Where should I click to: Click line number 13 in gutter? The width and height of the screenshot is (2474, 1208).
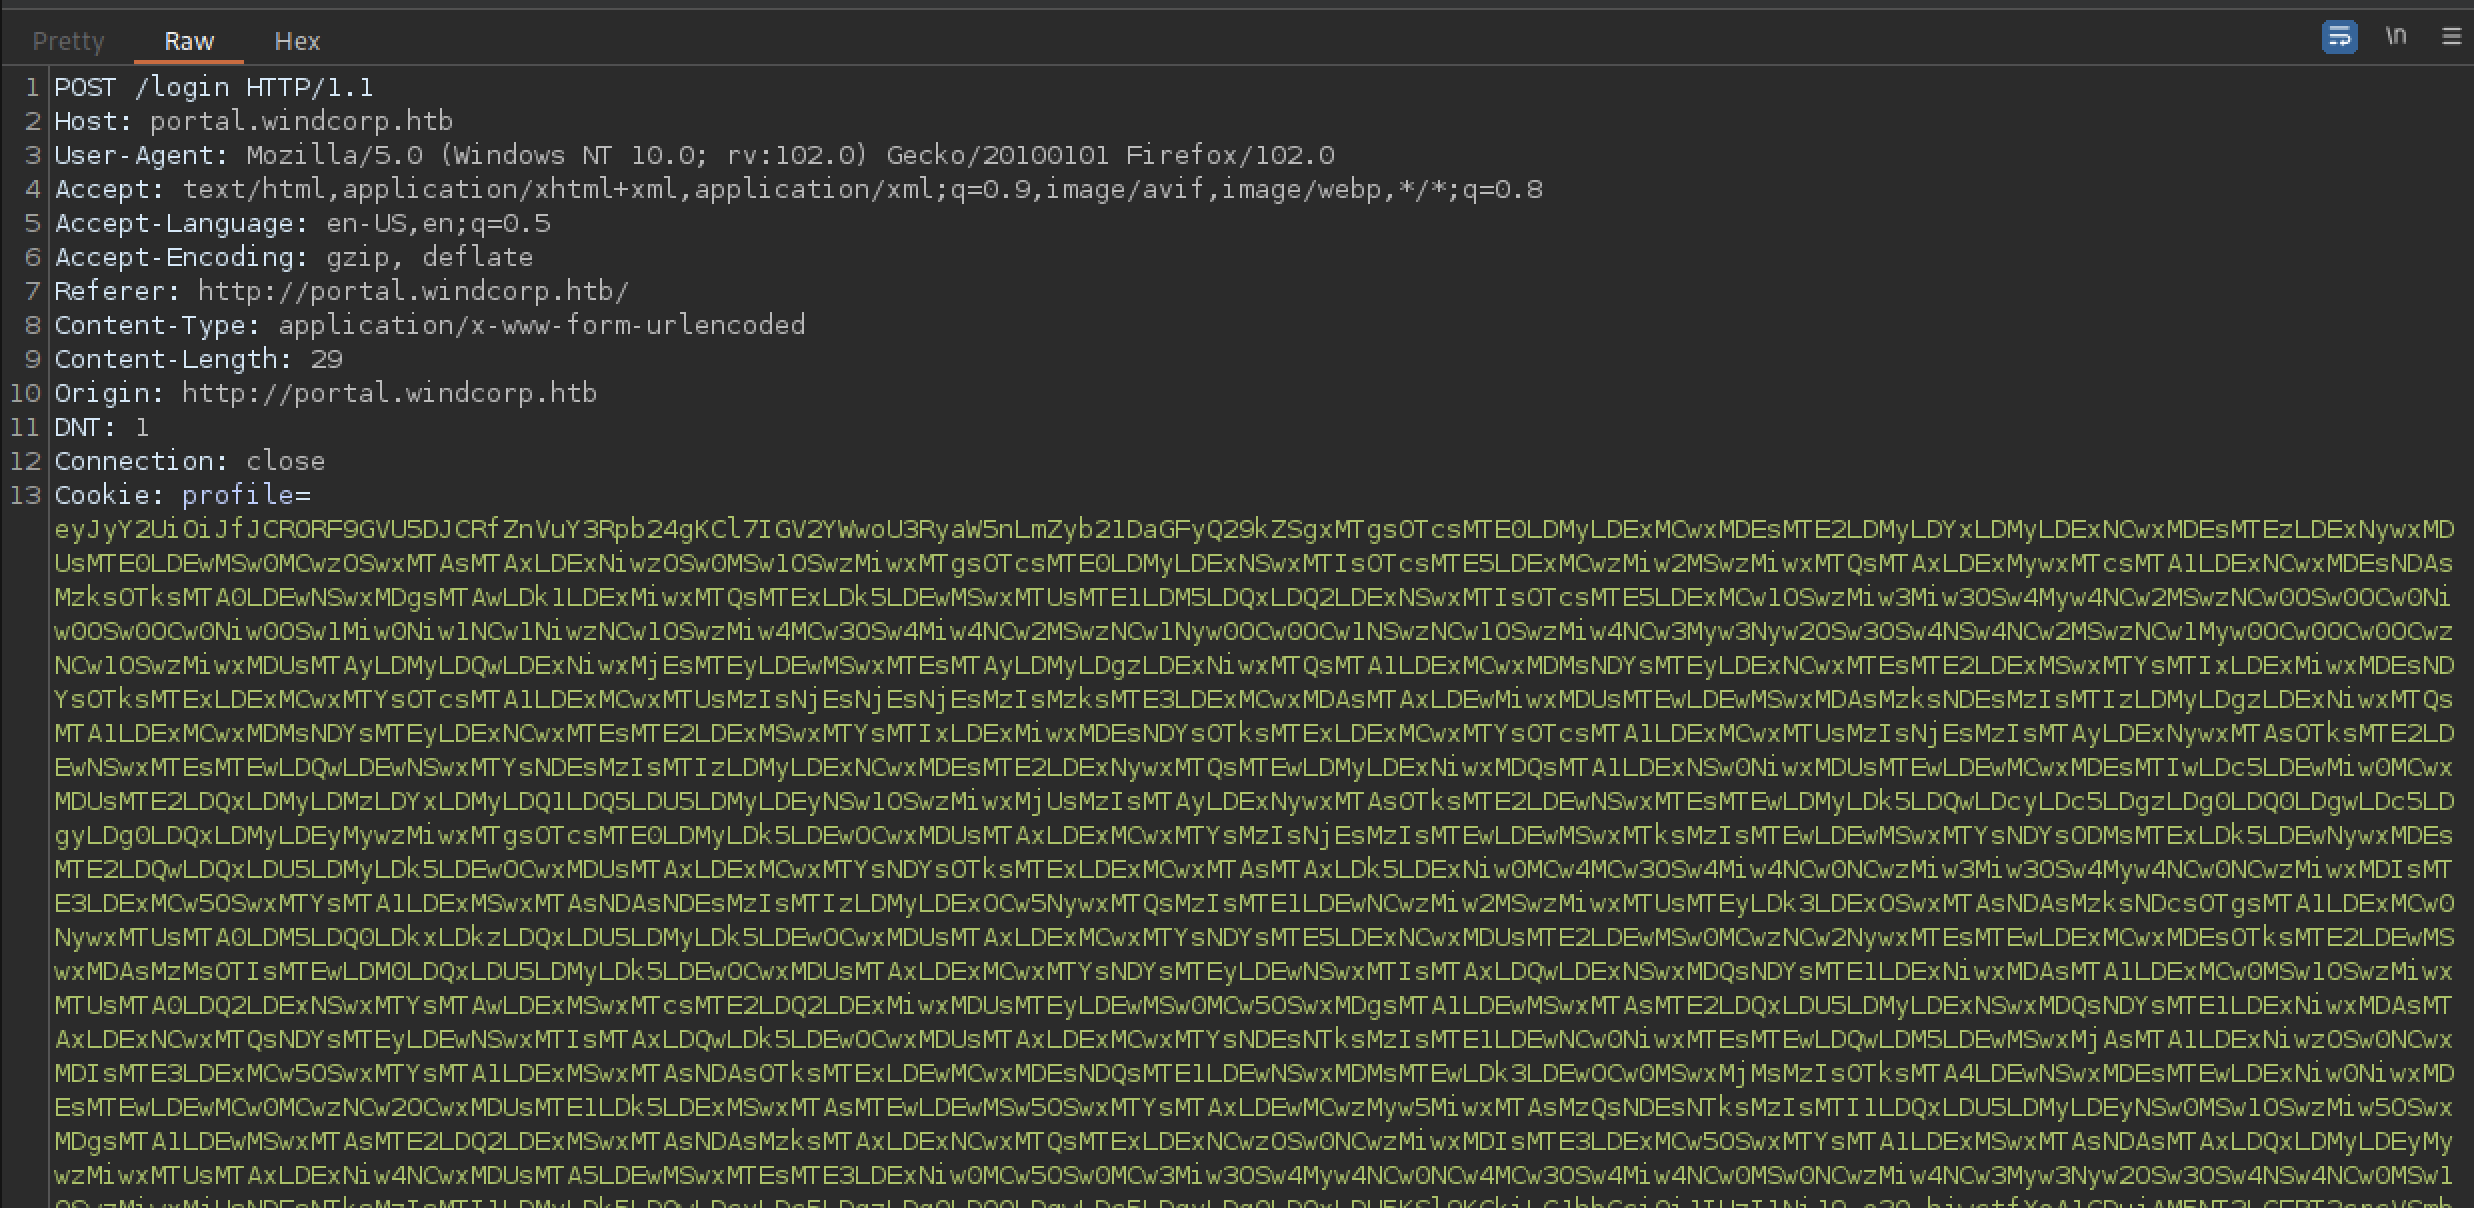click(x=25, y=496)
